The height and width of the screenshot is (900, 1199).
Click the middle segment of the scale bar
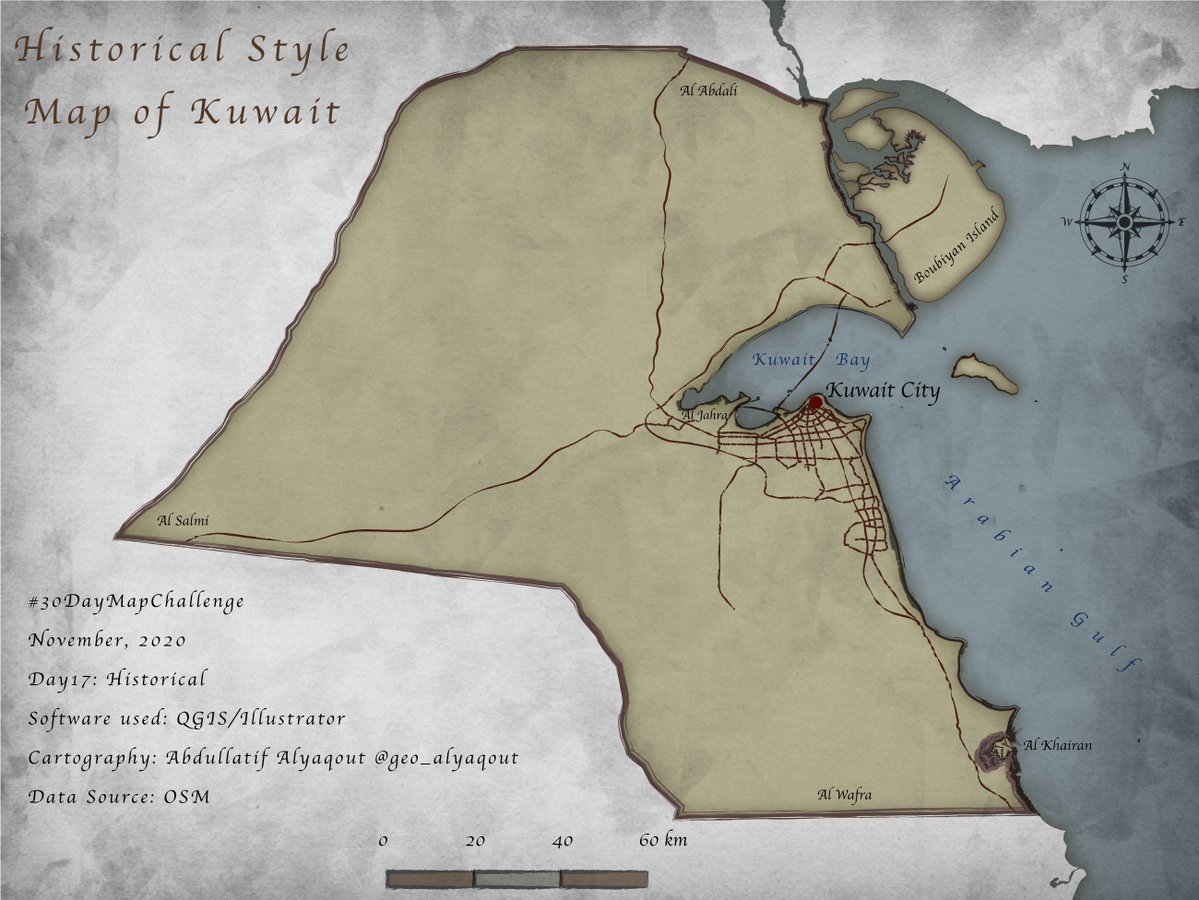point(517,879)
